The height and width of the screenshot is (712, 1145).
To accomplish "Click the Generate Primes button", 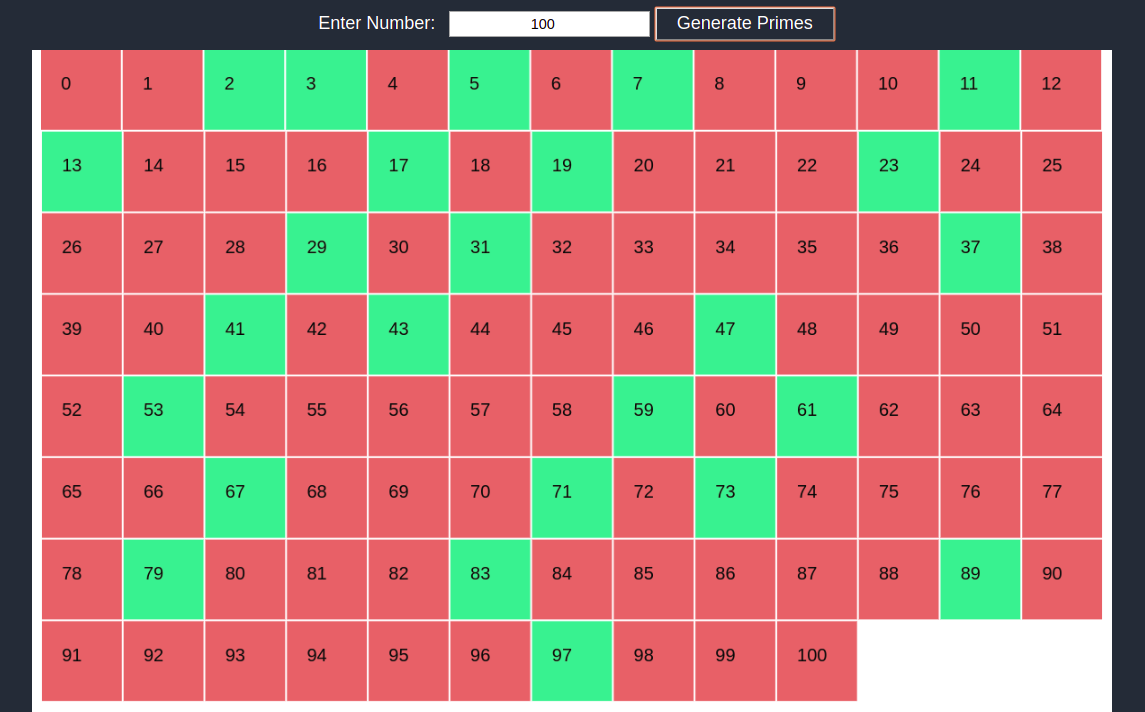I will tap(744, 23).
